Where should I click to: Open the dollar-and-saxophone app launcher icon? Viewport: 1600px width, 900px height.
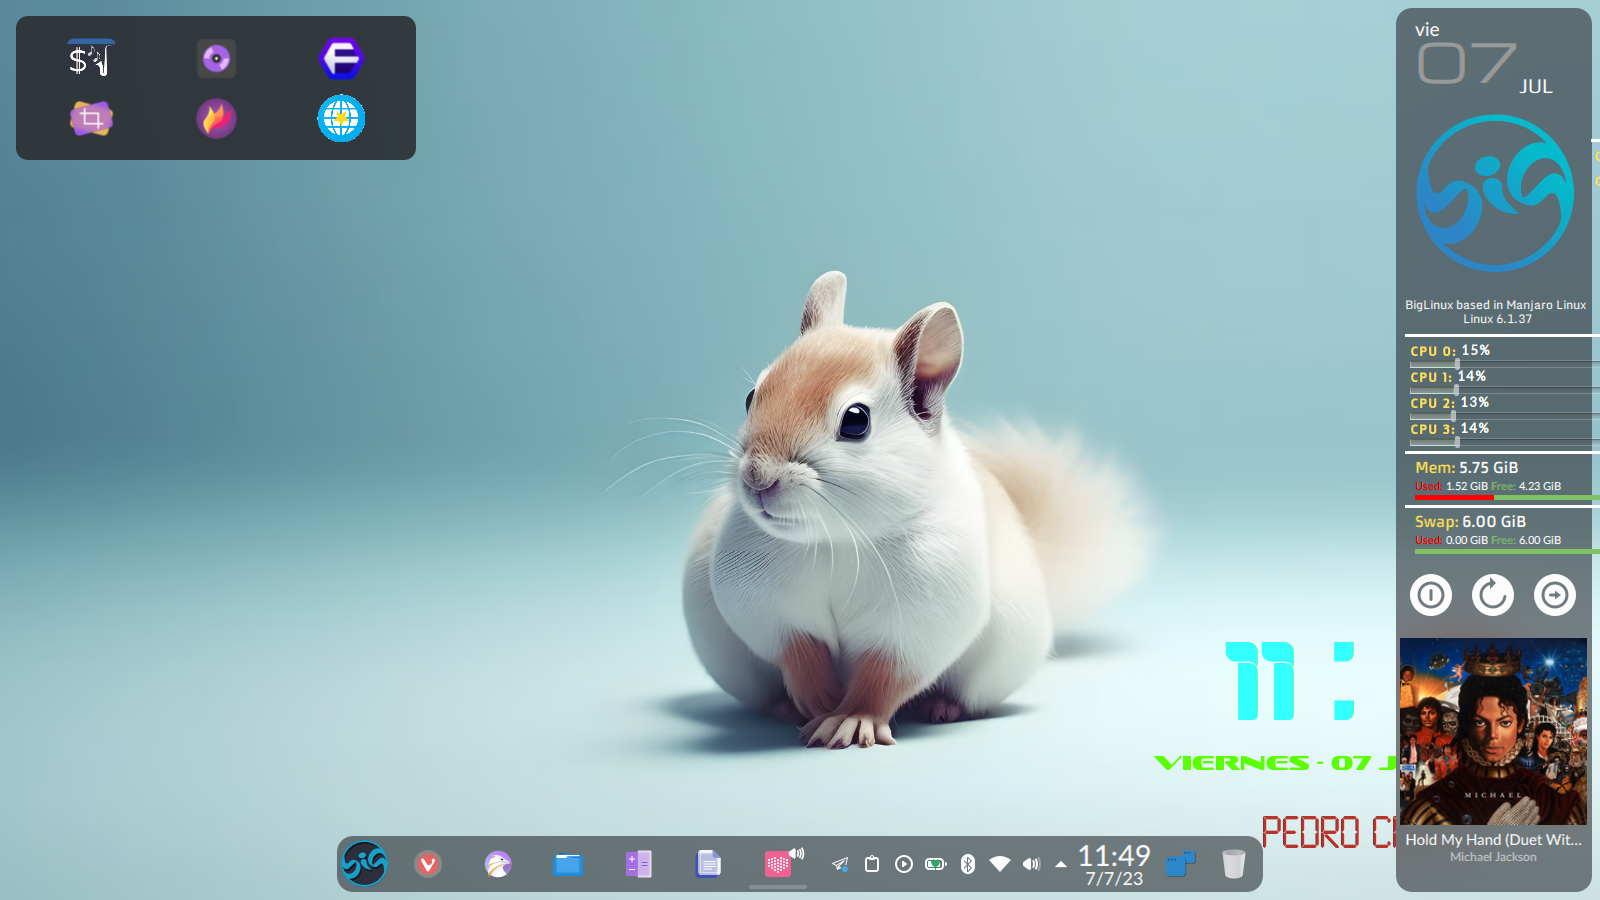click(x=91, y=59)
